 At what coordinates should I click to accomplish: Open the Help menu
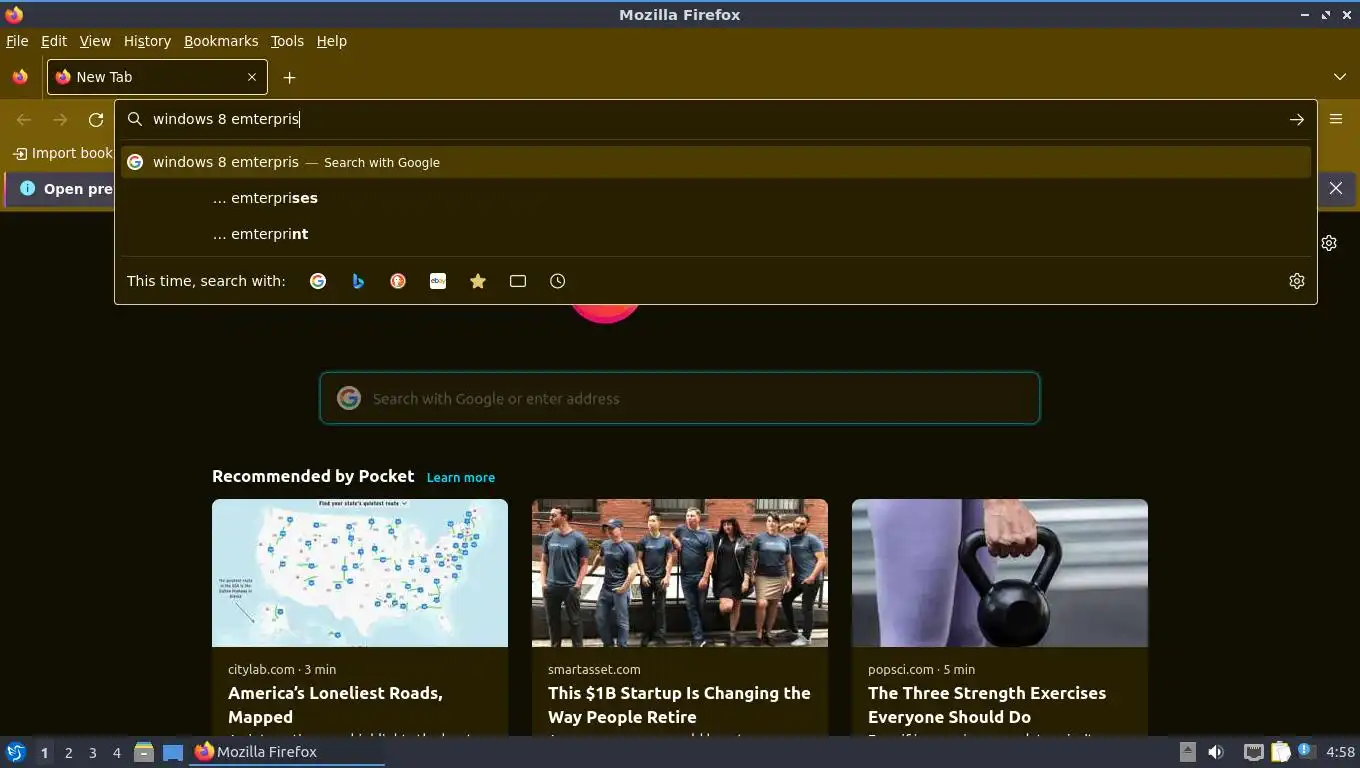(x=332, y=41)
